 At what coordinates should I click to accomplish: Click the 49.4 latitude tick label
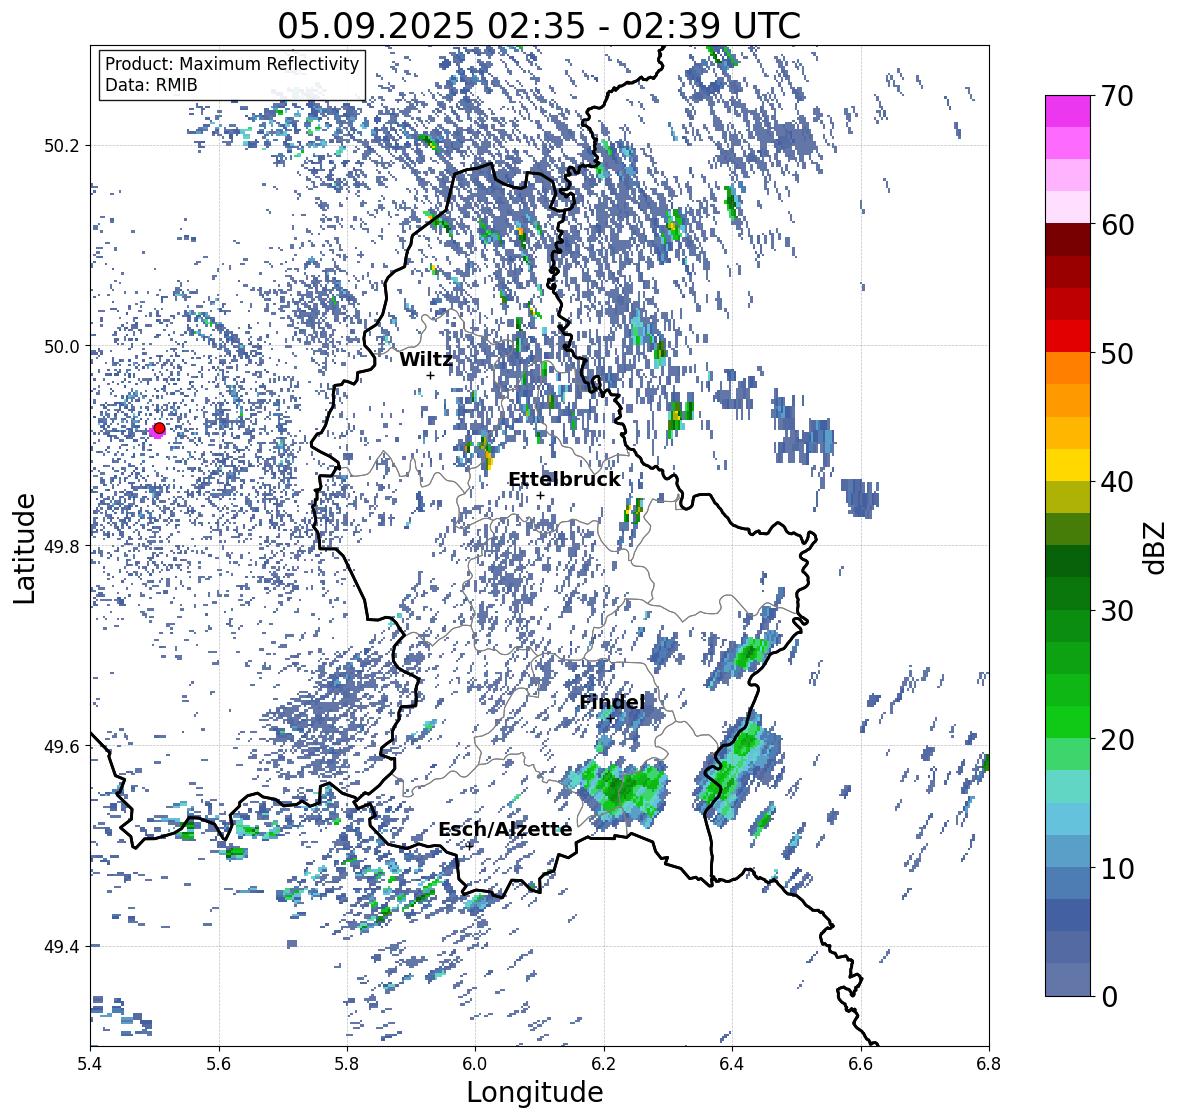click(x=62, y=946)
